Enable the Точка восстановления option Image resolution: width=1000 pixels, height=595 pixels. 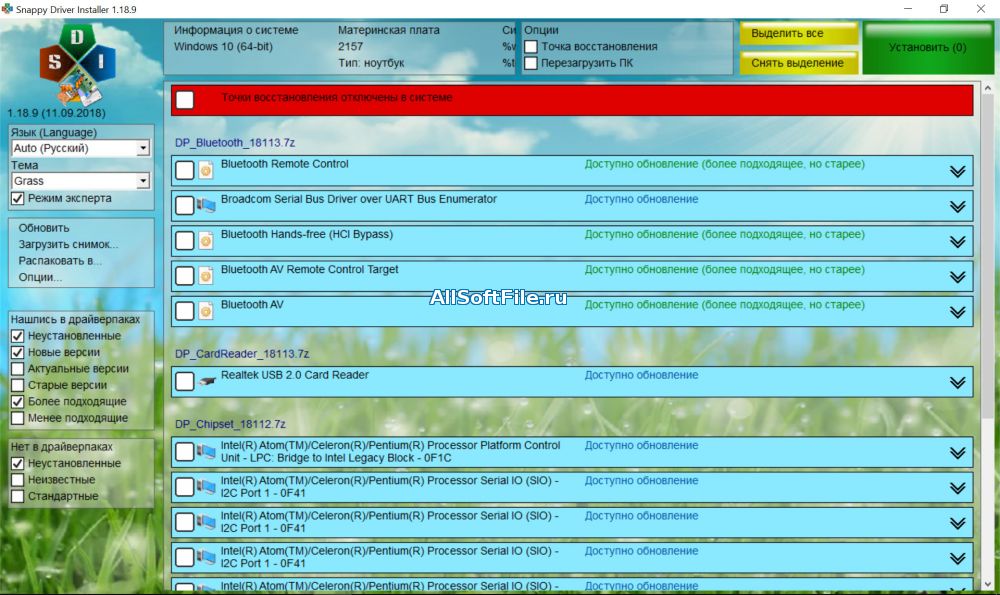tap(531, 47)
